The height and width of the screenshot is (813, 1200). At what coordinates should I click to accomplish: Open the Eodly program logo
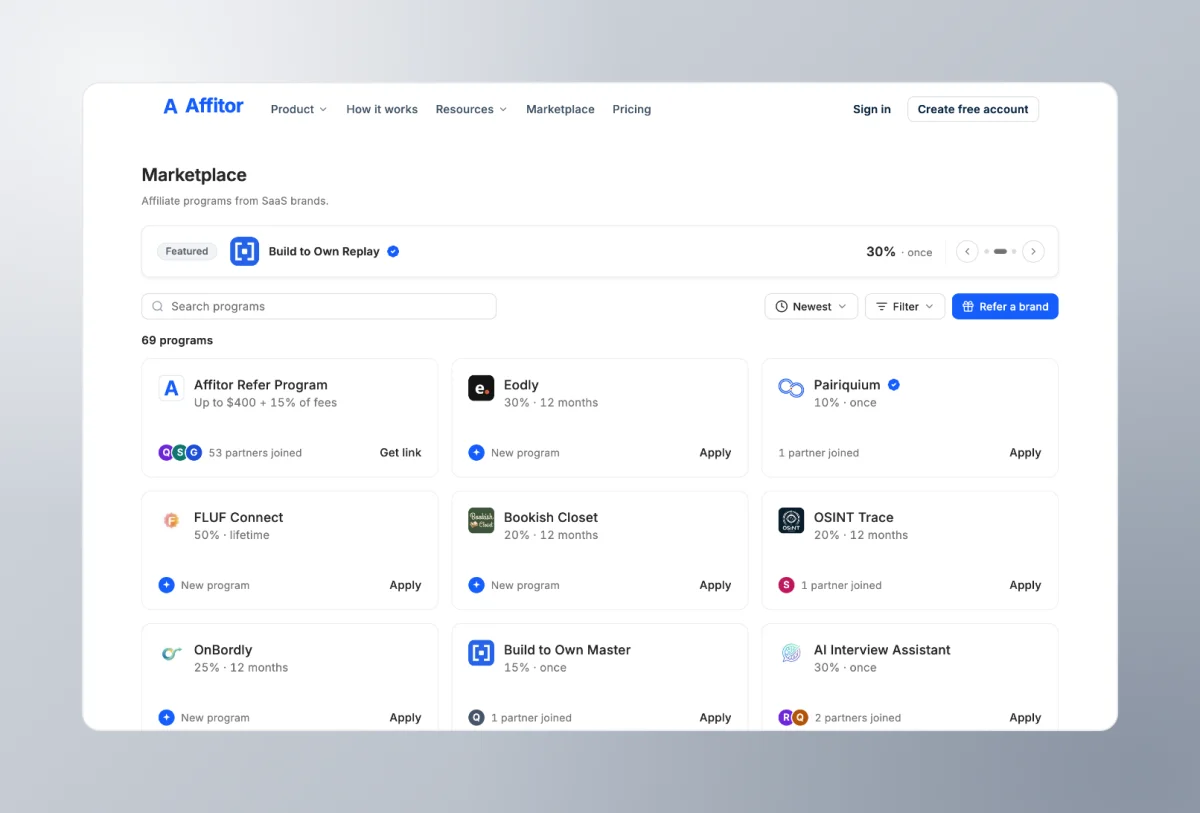[x=481, y=388]
